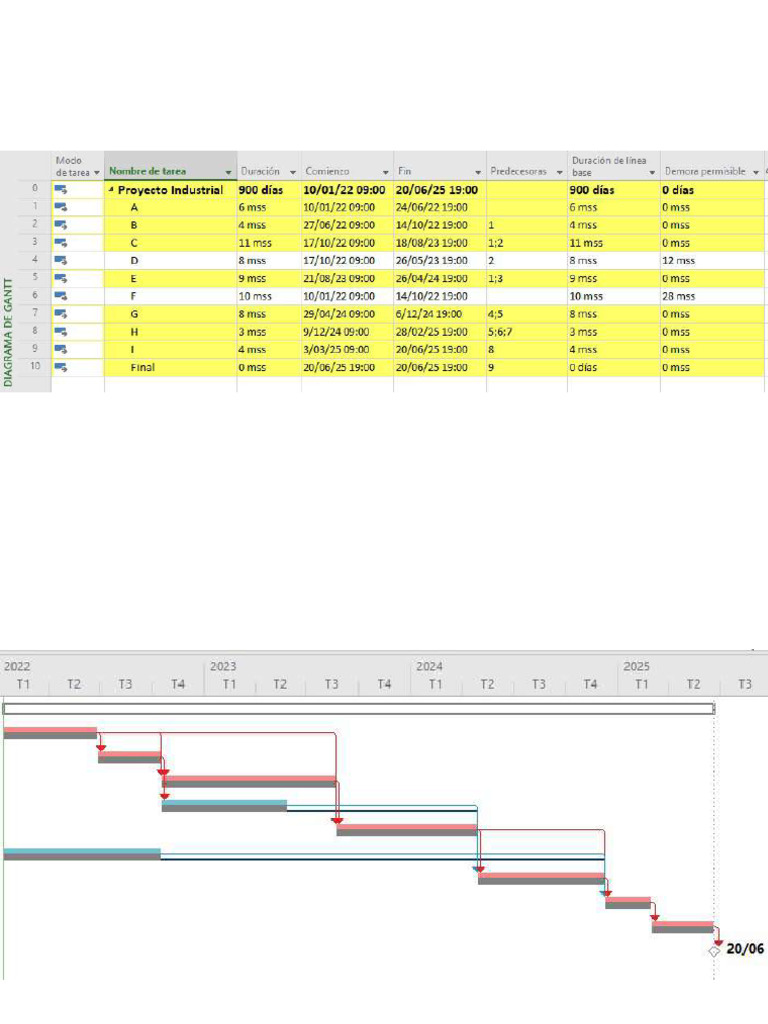The image size is (768, 1024).
Task: Click the 2023 year label in the timescale
Action: point(223,666)
